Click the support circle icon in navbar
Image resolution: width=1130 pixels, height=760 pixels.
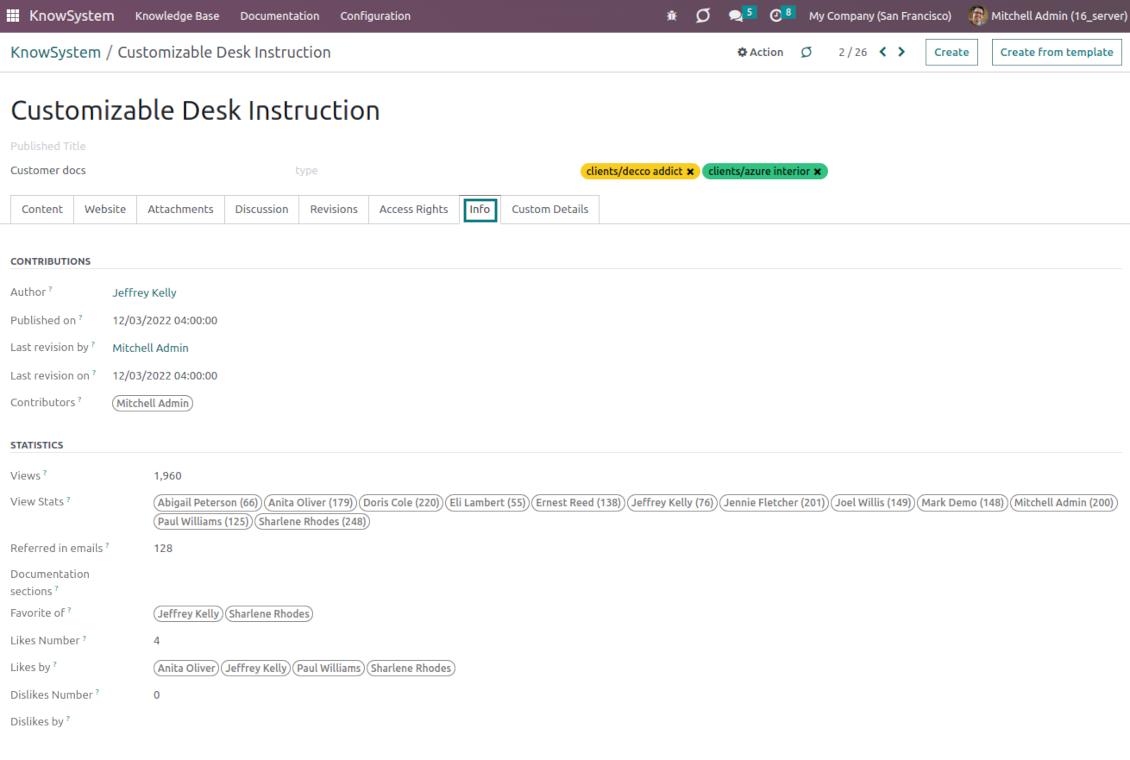[703, 15]
